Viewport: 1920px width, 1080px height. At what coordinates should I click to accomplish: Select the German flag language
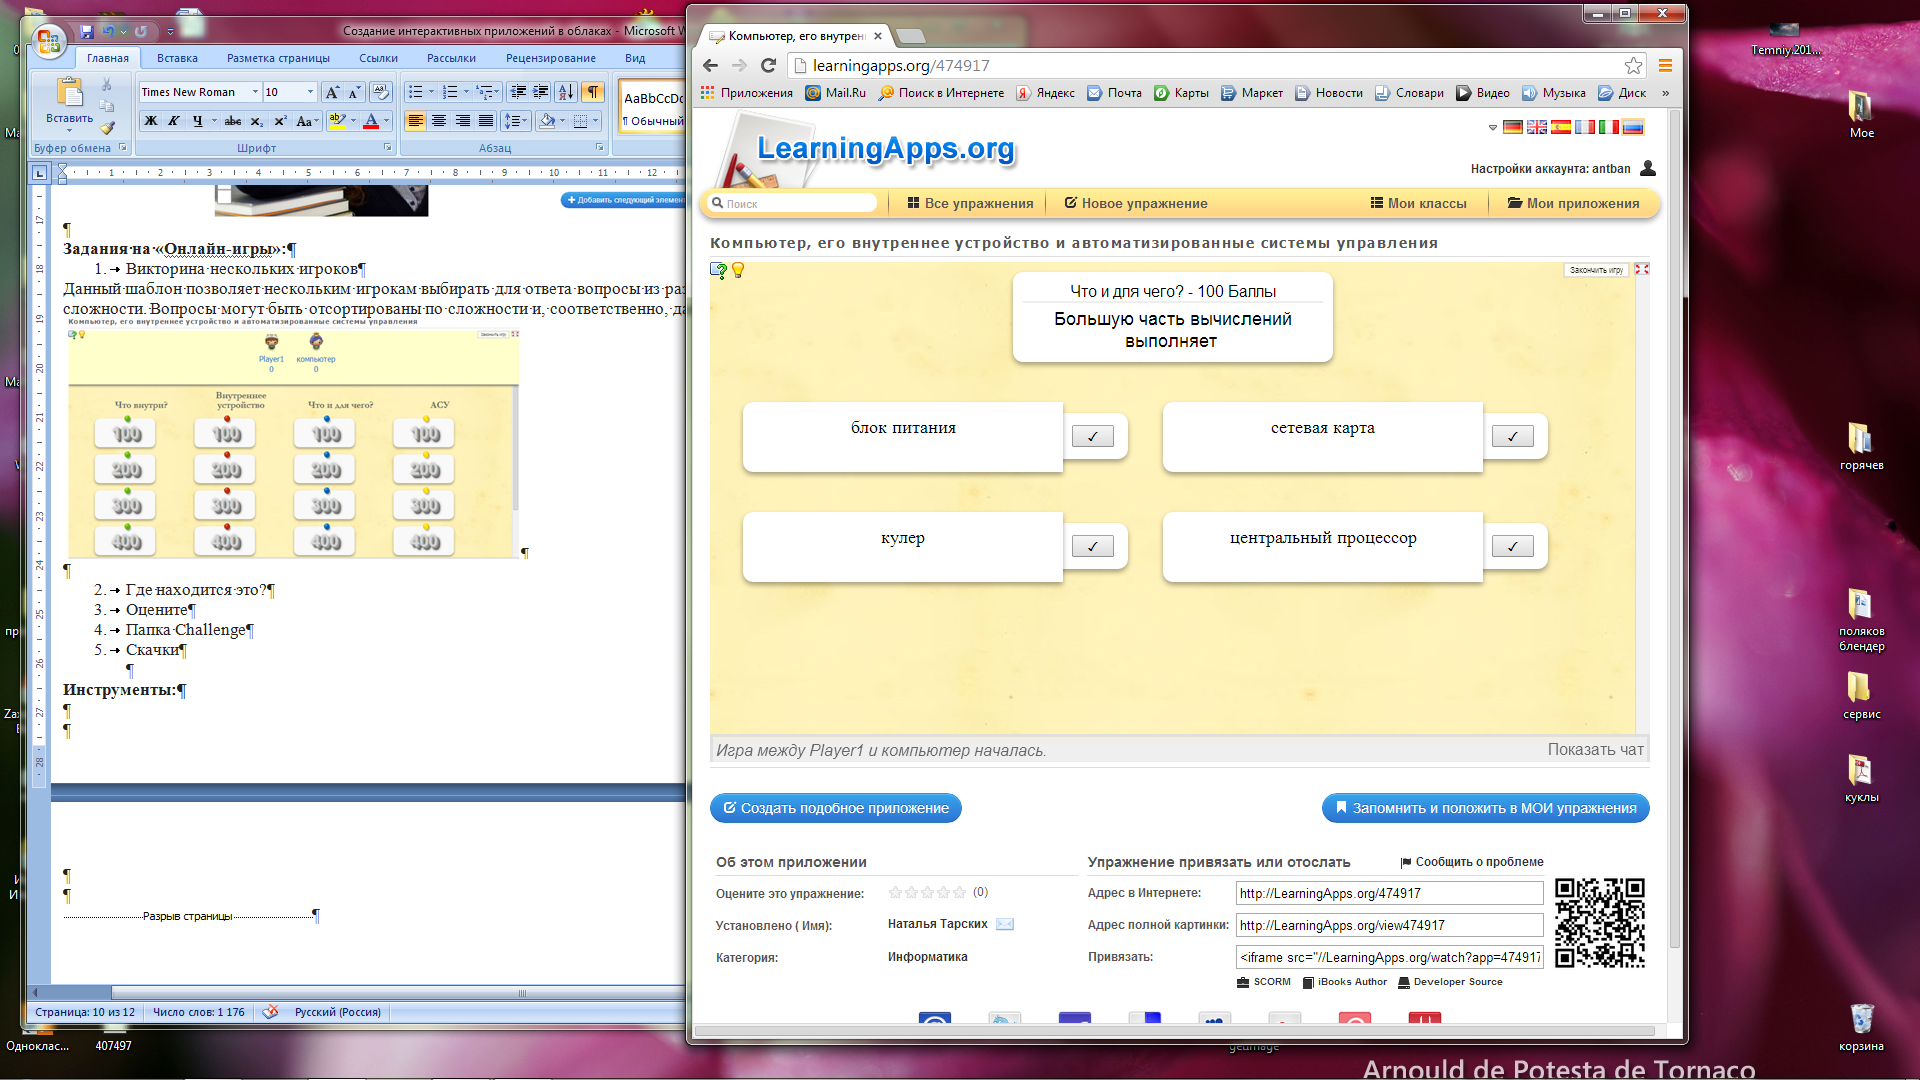pyautogui.click(x=1512, y=127)
